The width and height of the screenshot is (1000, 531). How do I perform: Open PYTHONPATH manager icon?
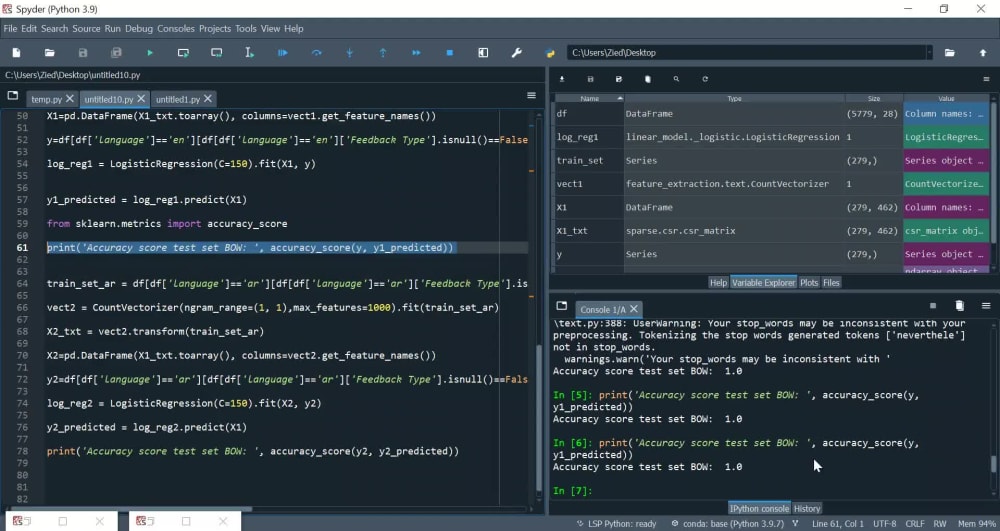coord(550,53)
